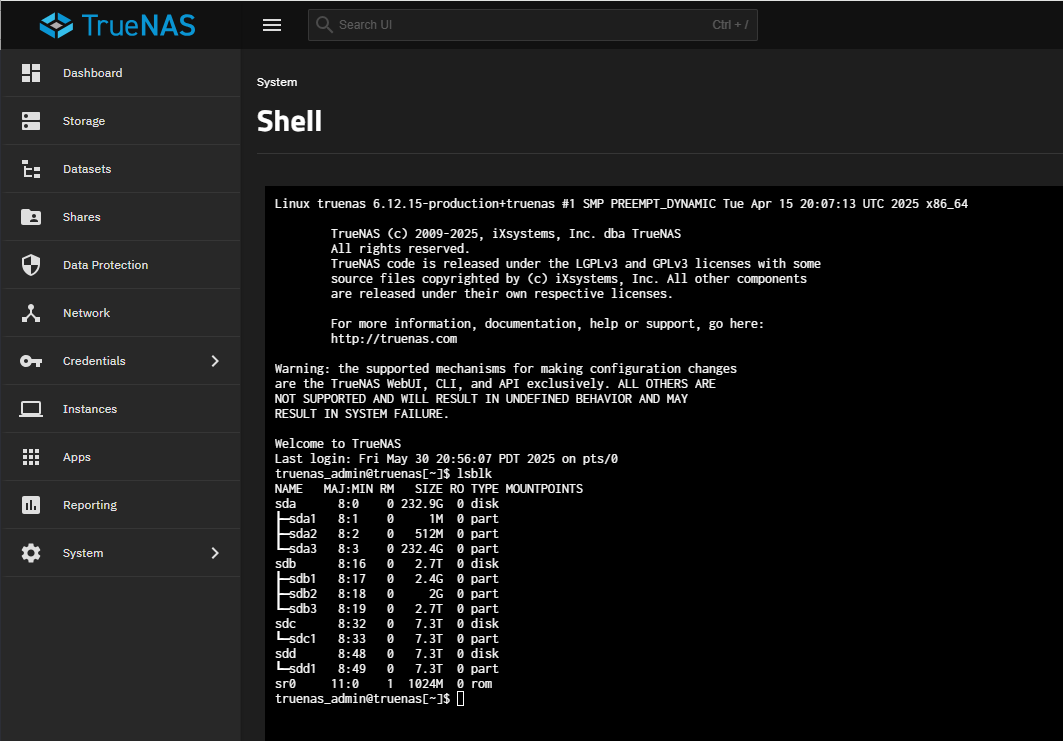
Task: Expand the Credentials submenu chevron
Action: pyautogui.click(x=215, y=361)
